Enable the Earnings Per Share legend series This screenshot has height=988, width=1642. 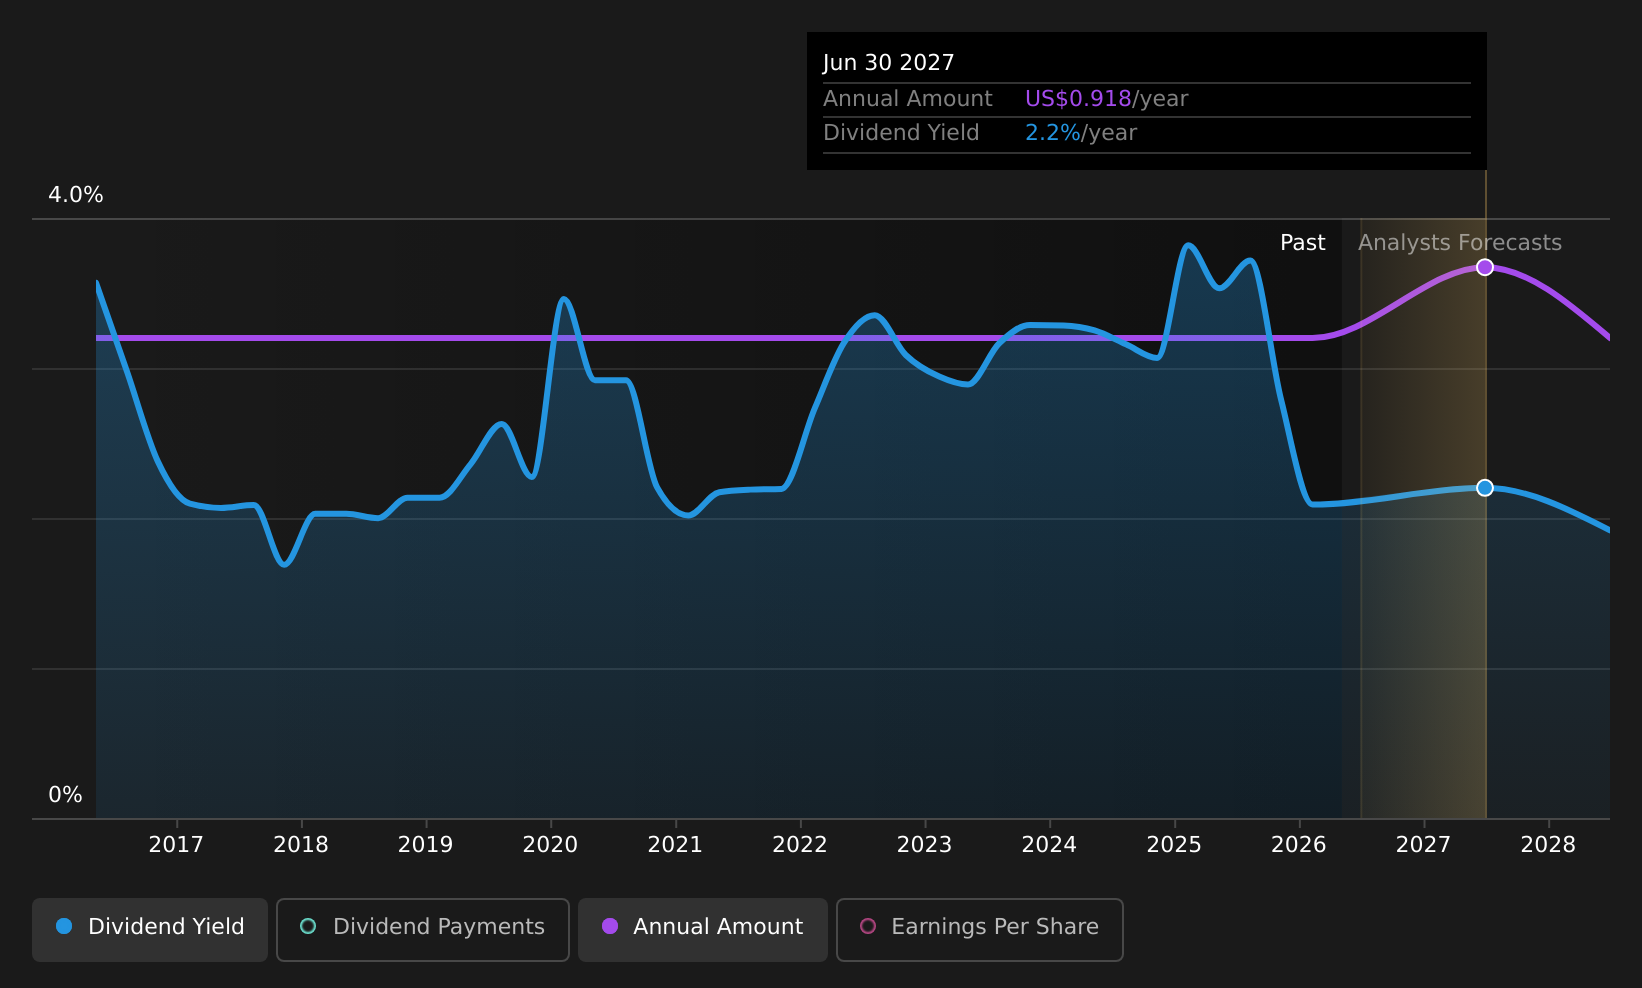tap(979, 929)
